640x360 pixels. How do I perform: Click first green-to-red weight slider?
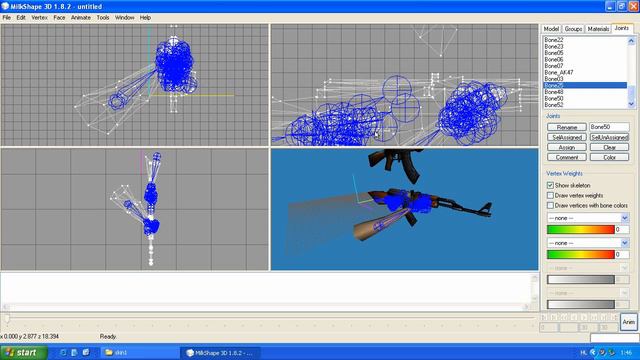point(580,229)
